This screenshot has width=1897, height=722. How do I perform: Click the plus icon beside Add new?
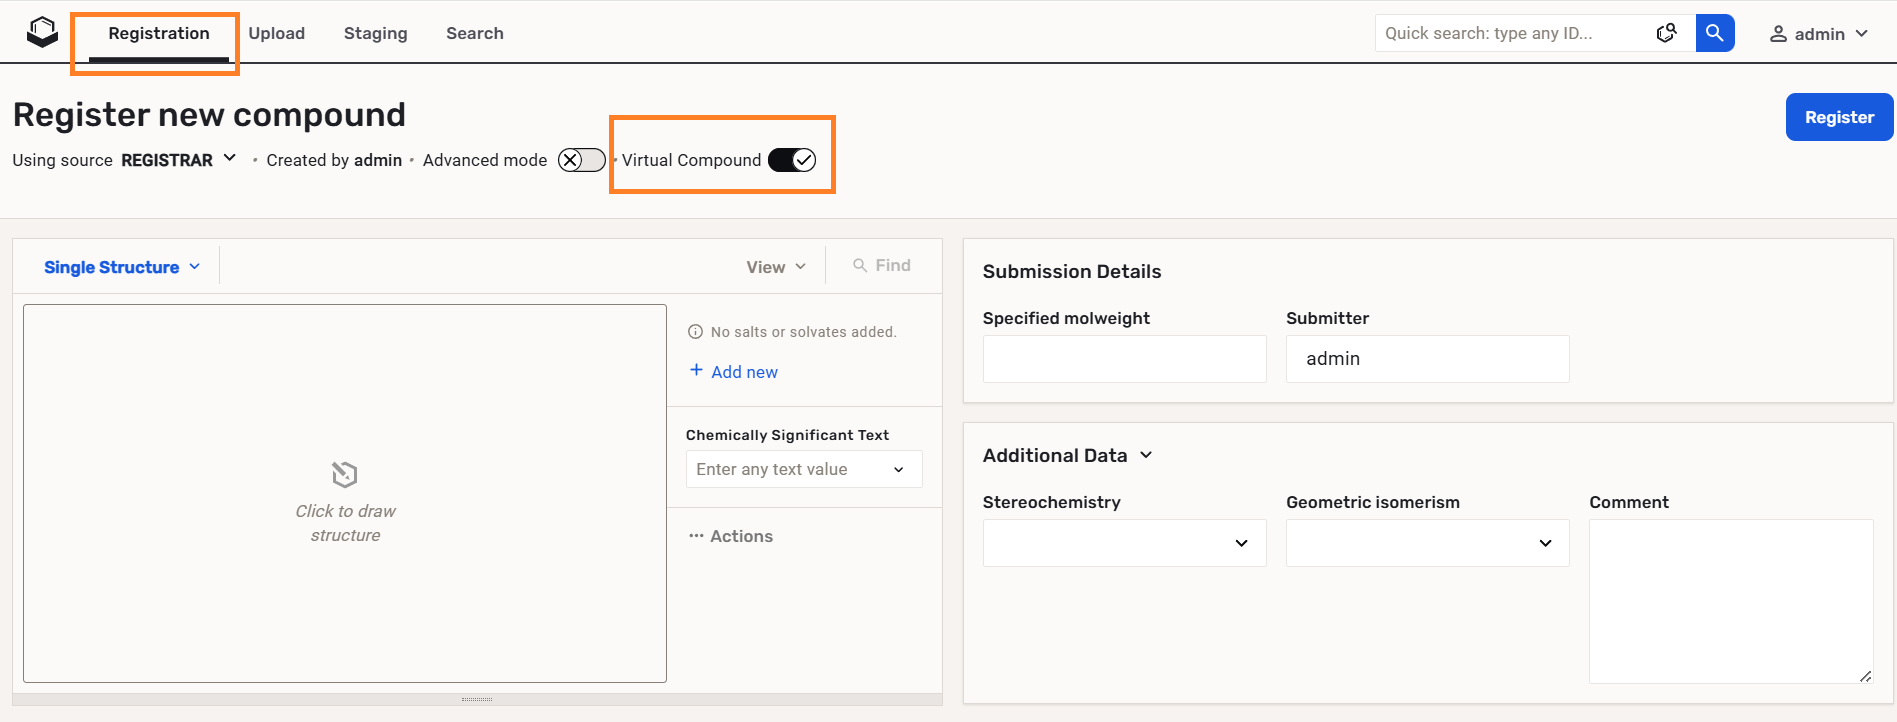(x=696, y=370)
